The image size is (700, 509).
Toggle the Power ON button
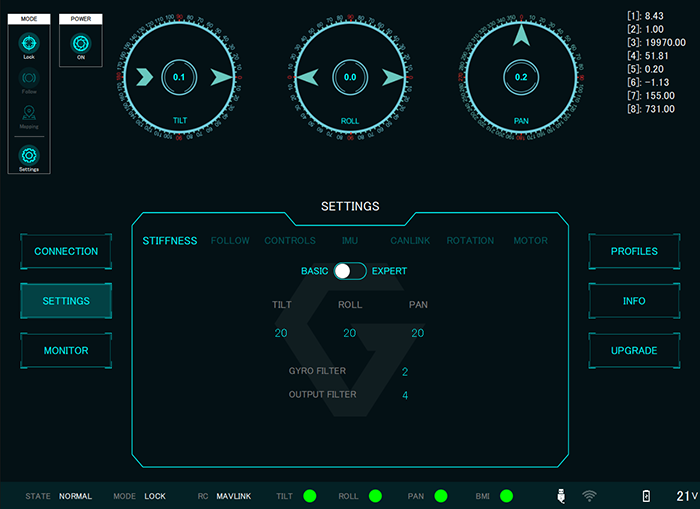pos(80,43)
